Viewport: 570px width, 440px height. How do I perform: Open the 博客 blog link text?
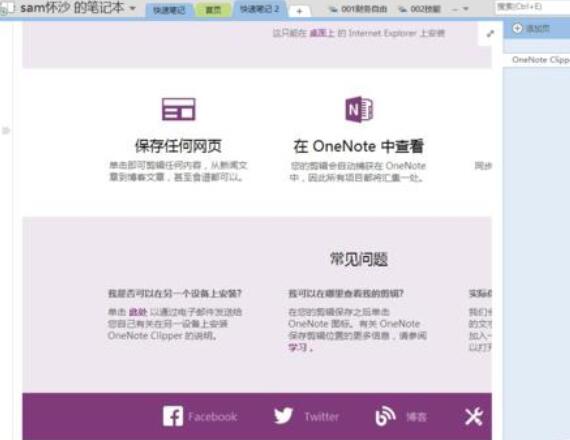[416, 417]
